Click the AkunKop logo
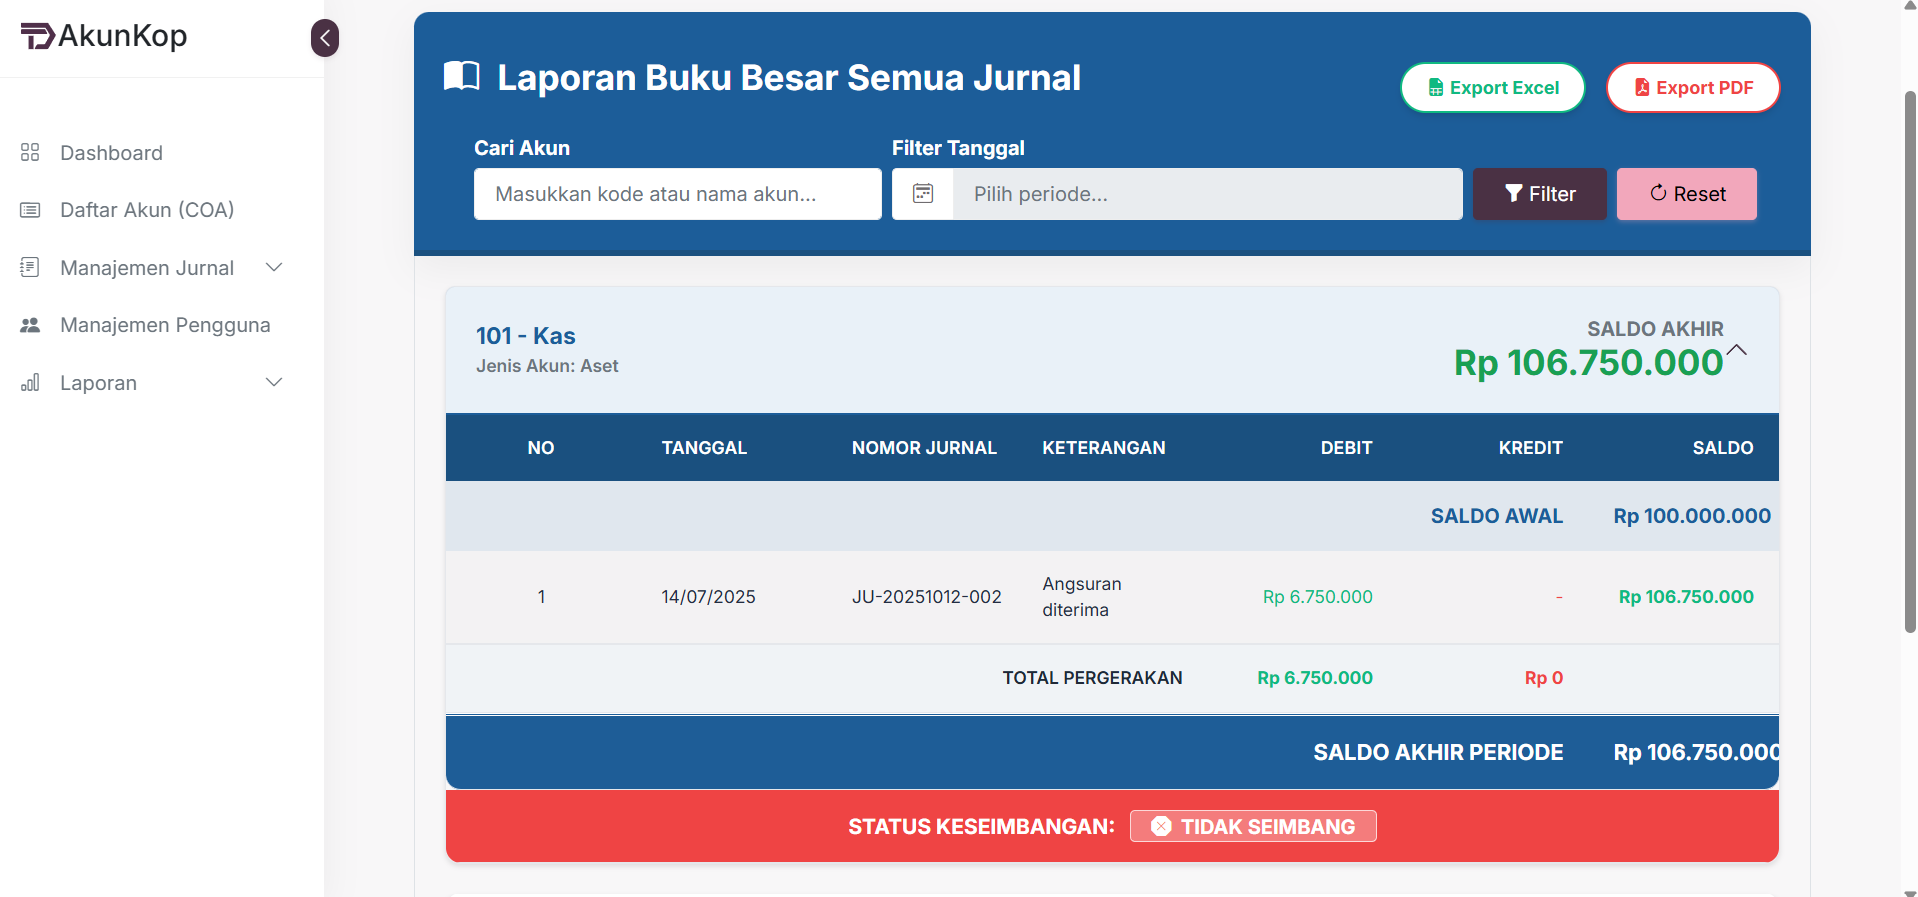The image size is (1918, 897). coord(104,36)
